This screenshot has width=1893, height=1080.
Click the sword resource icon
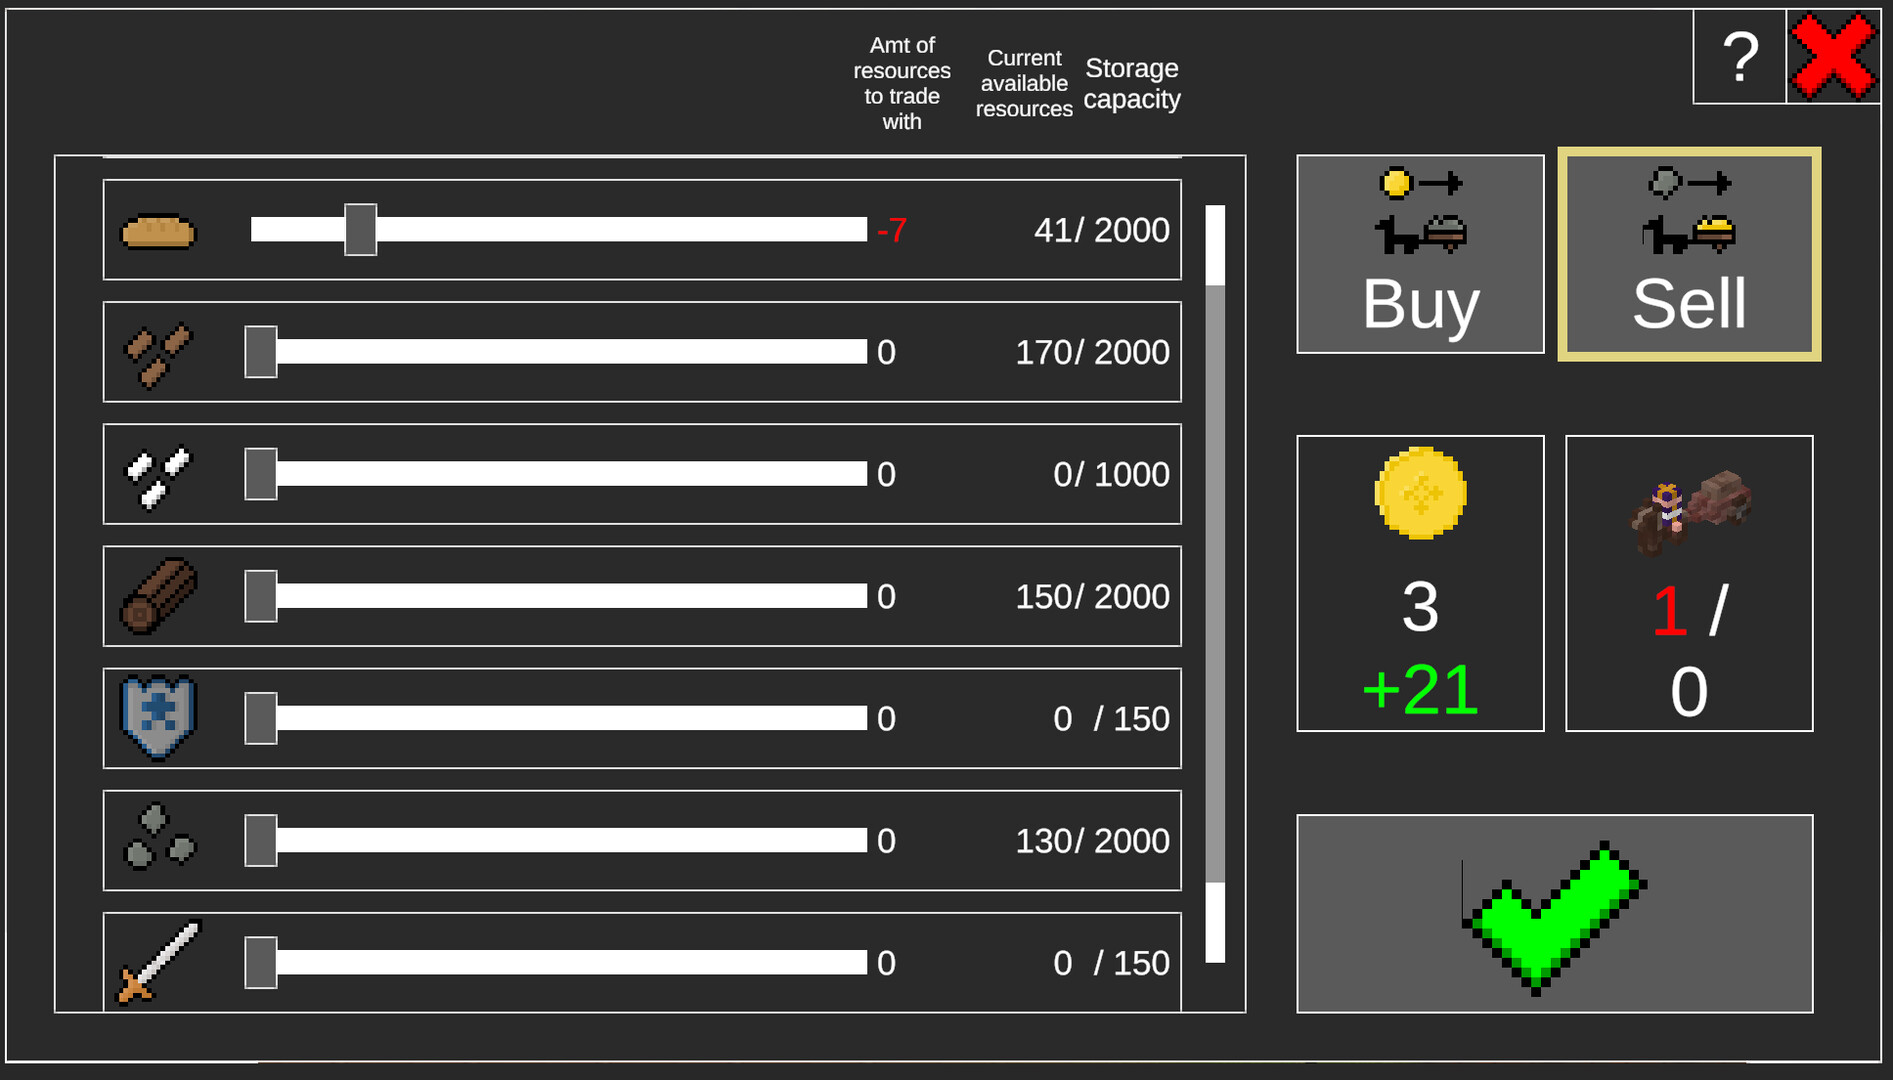(158, 961)
